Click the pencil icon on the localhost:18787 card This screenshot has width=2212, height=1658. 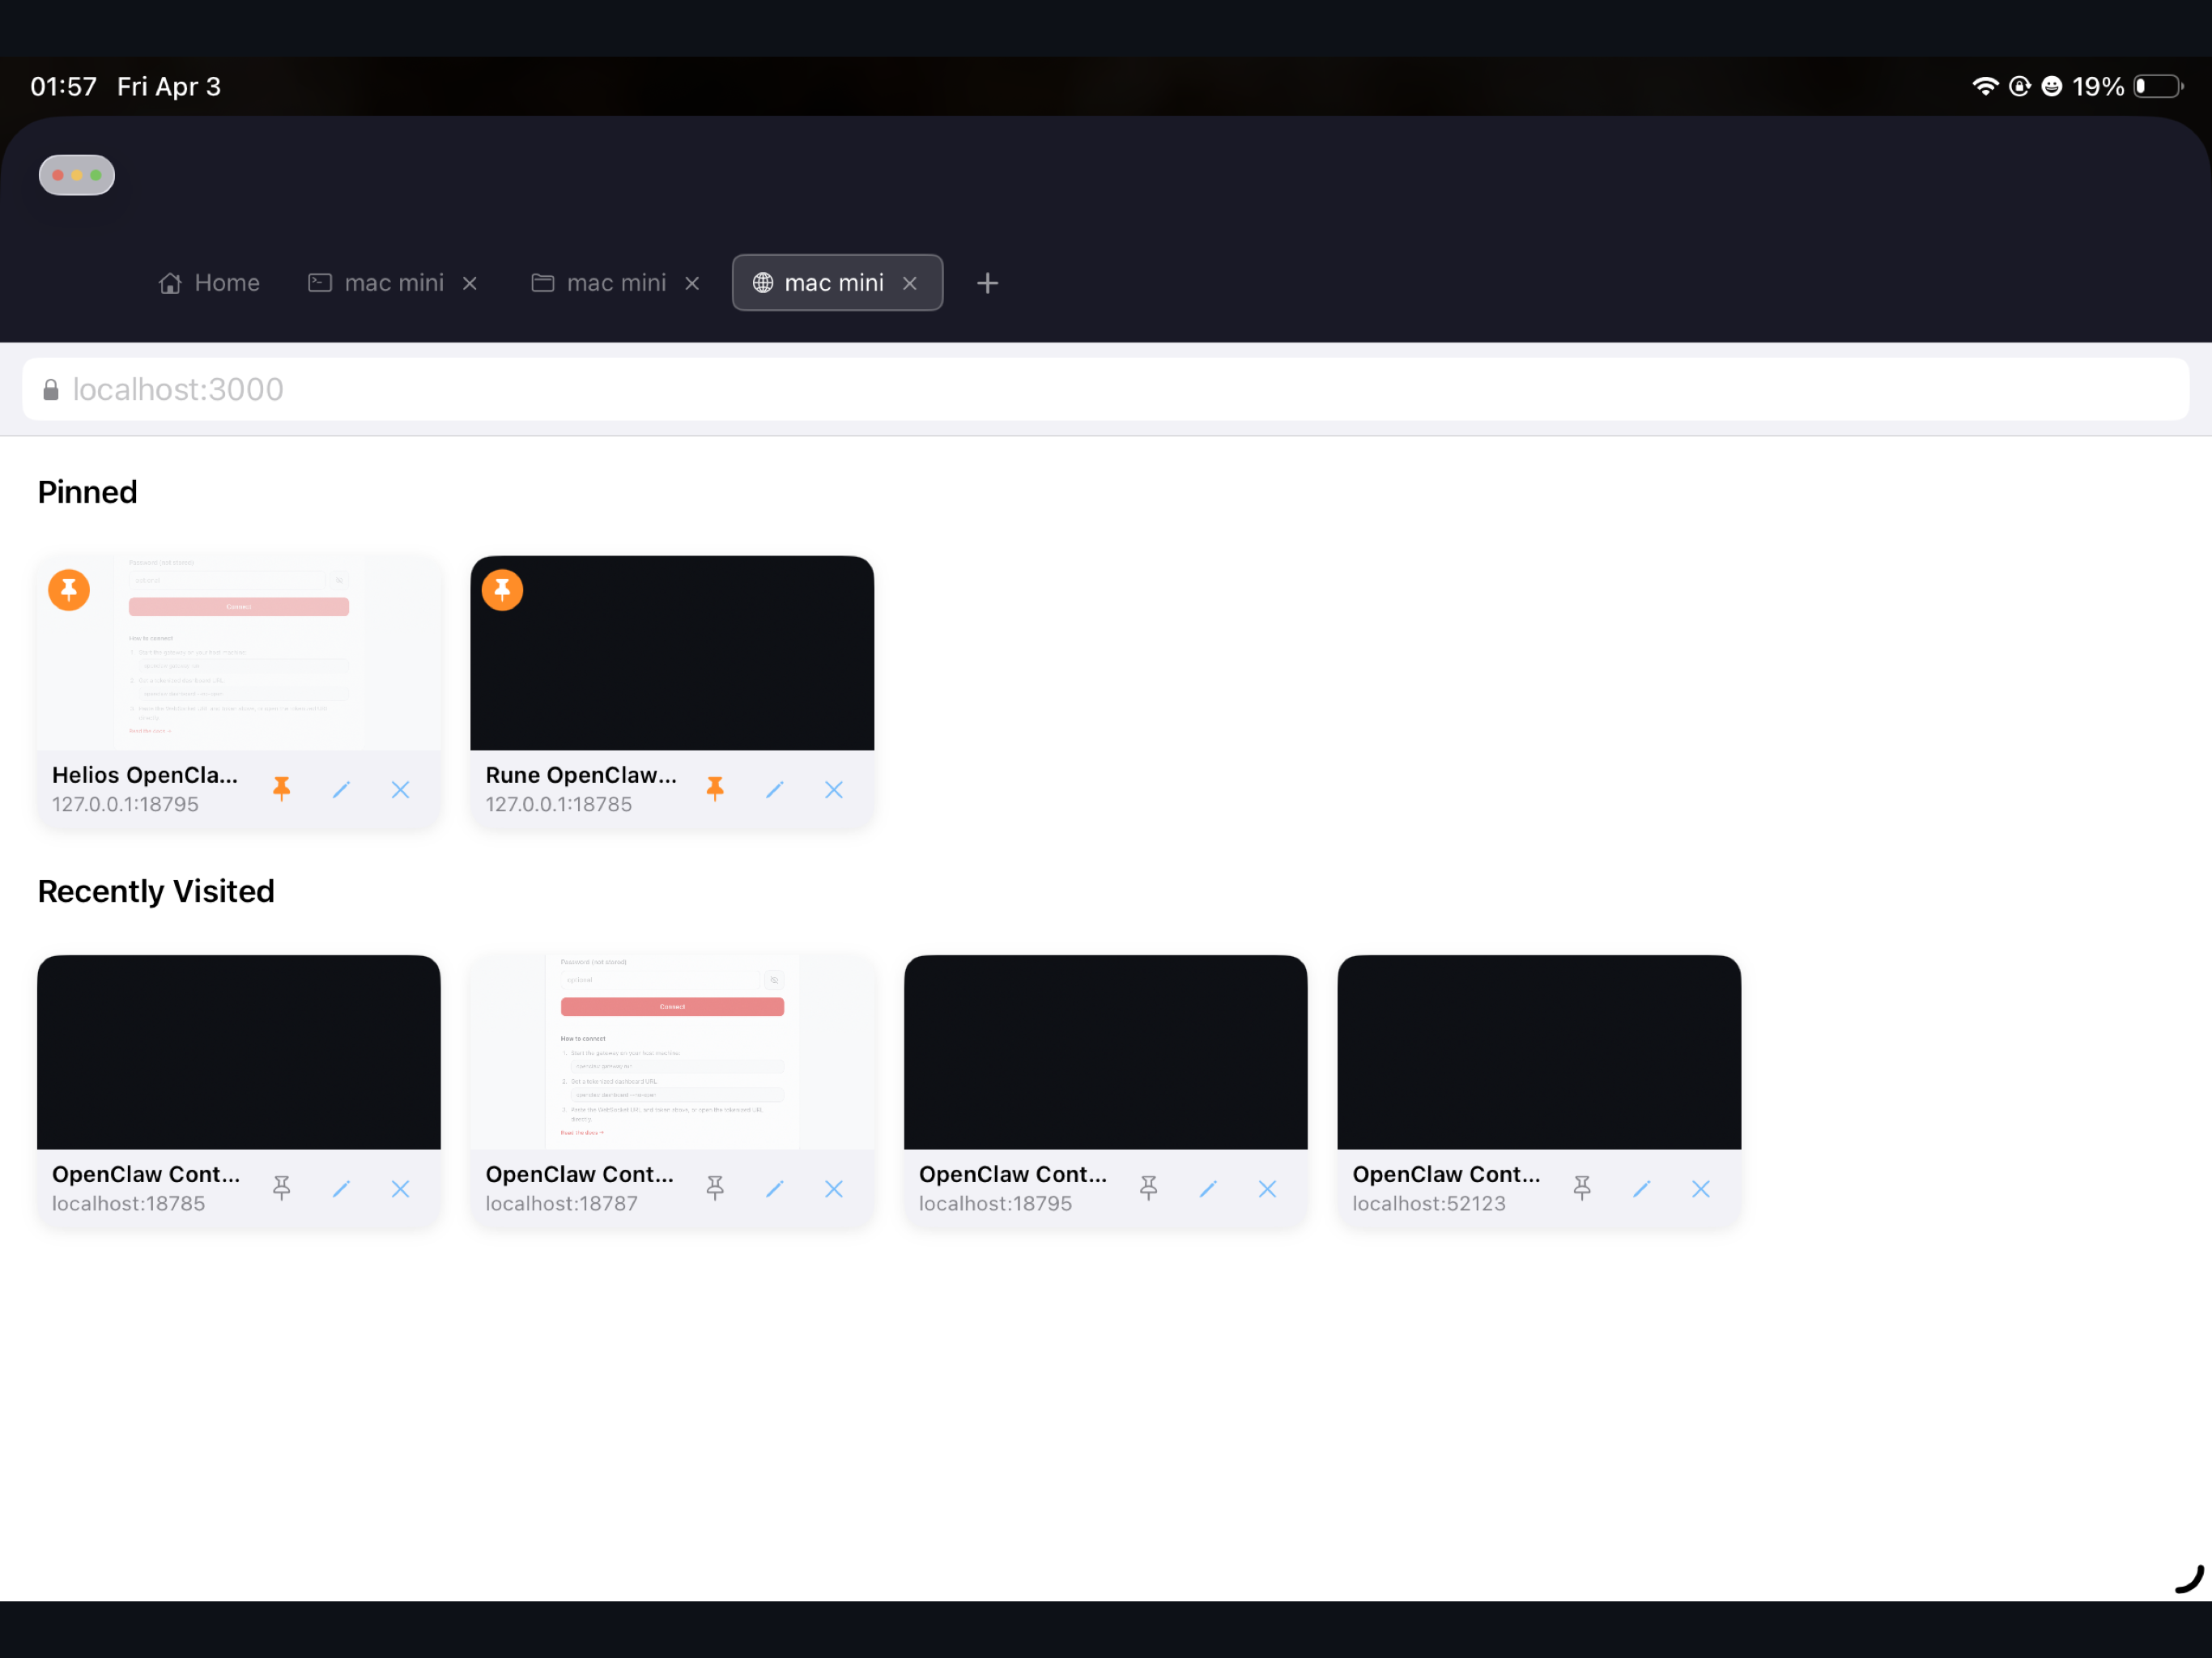click(x=775, y=1189)
